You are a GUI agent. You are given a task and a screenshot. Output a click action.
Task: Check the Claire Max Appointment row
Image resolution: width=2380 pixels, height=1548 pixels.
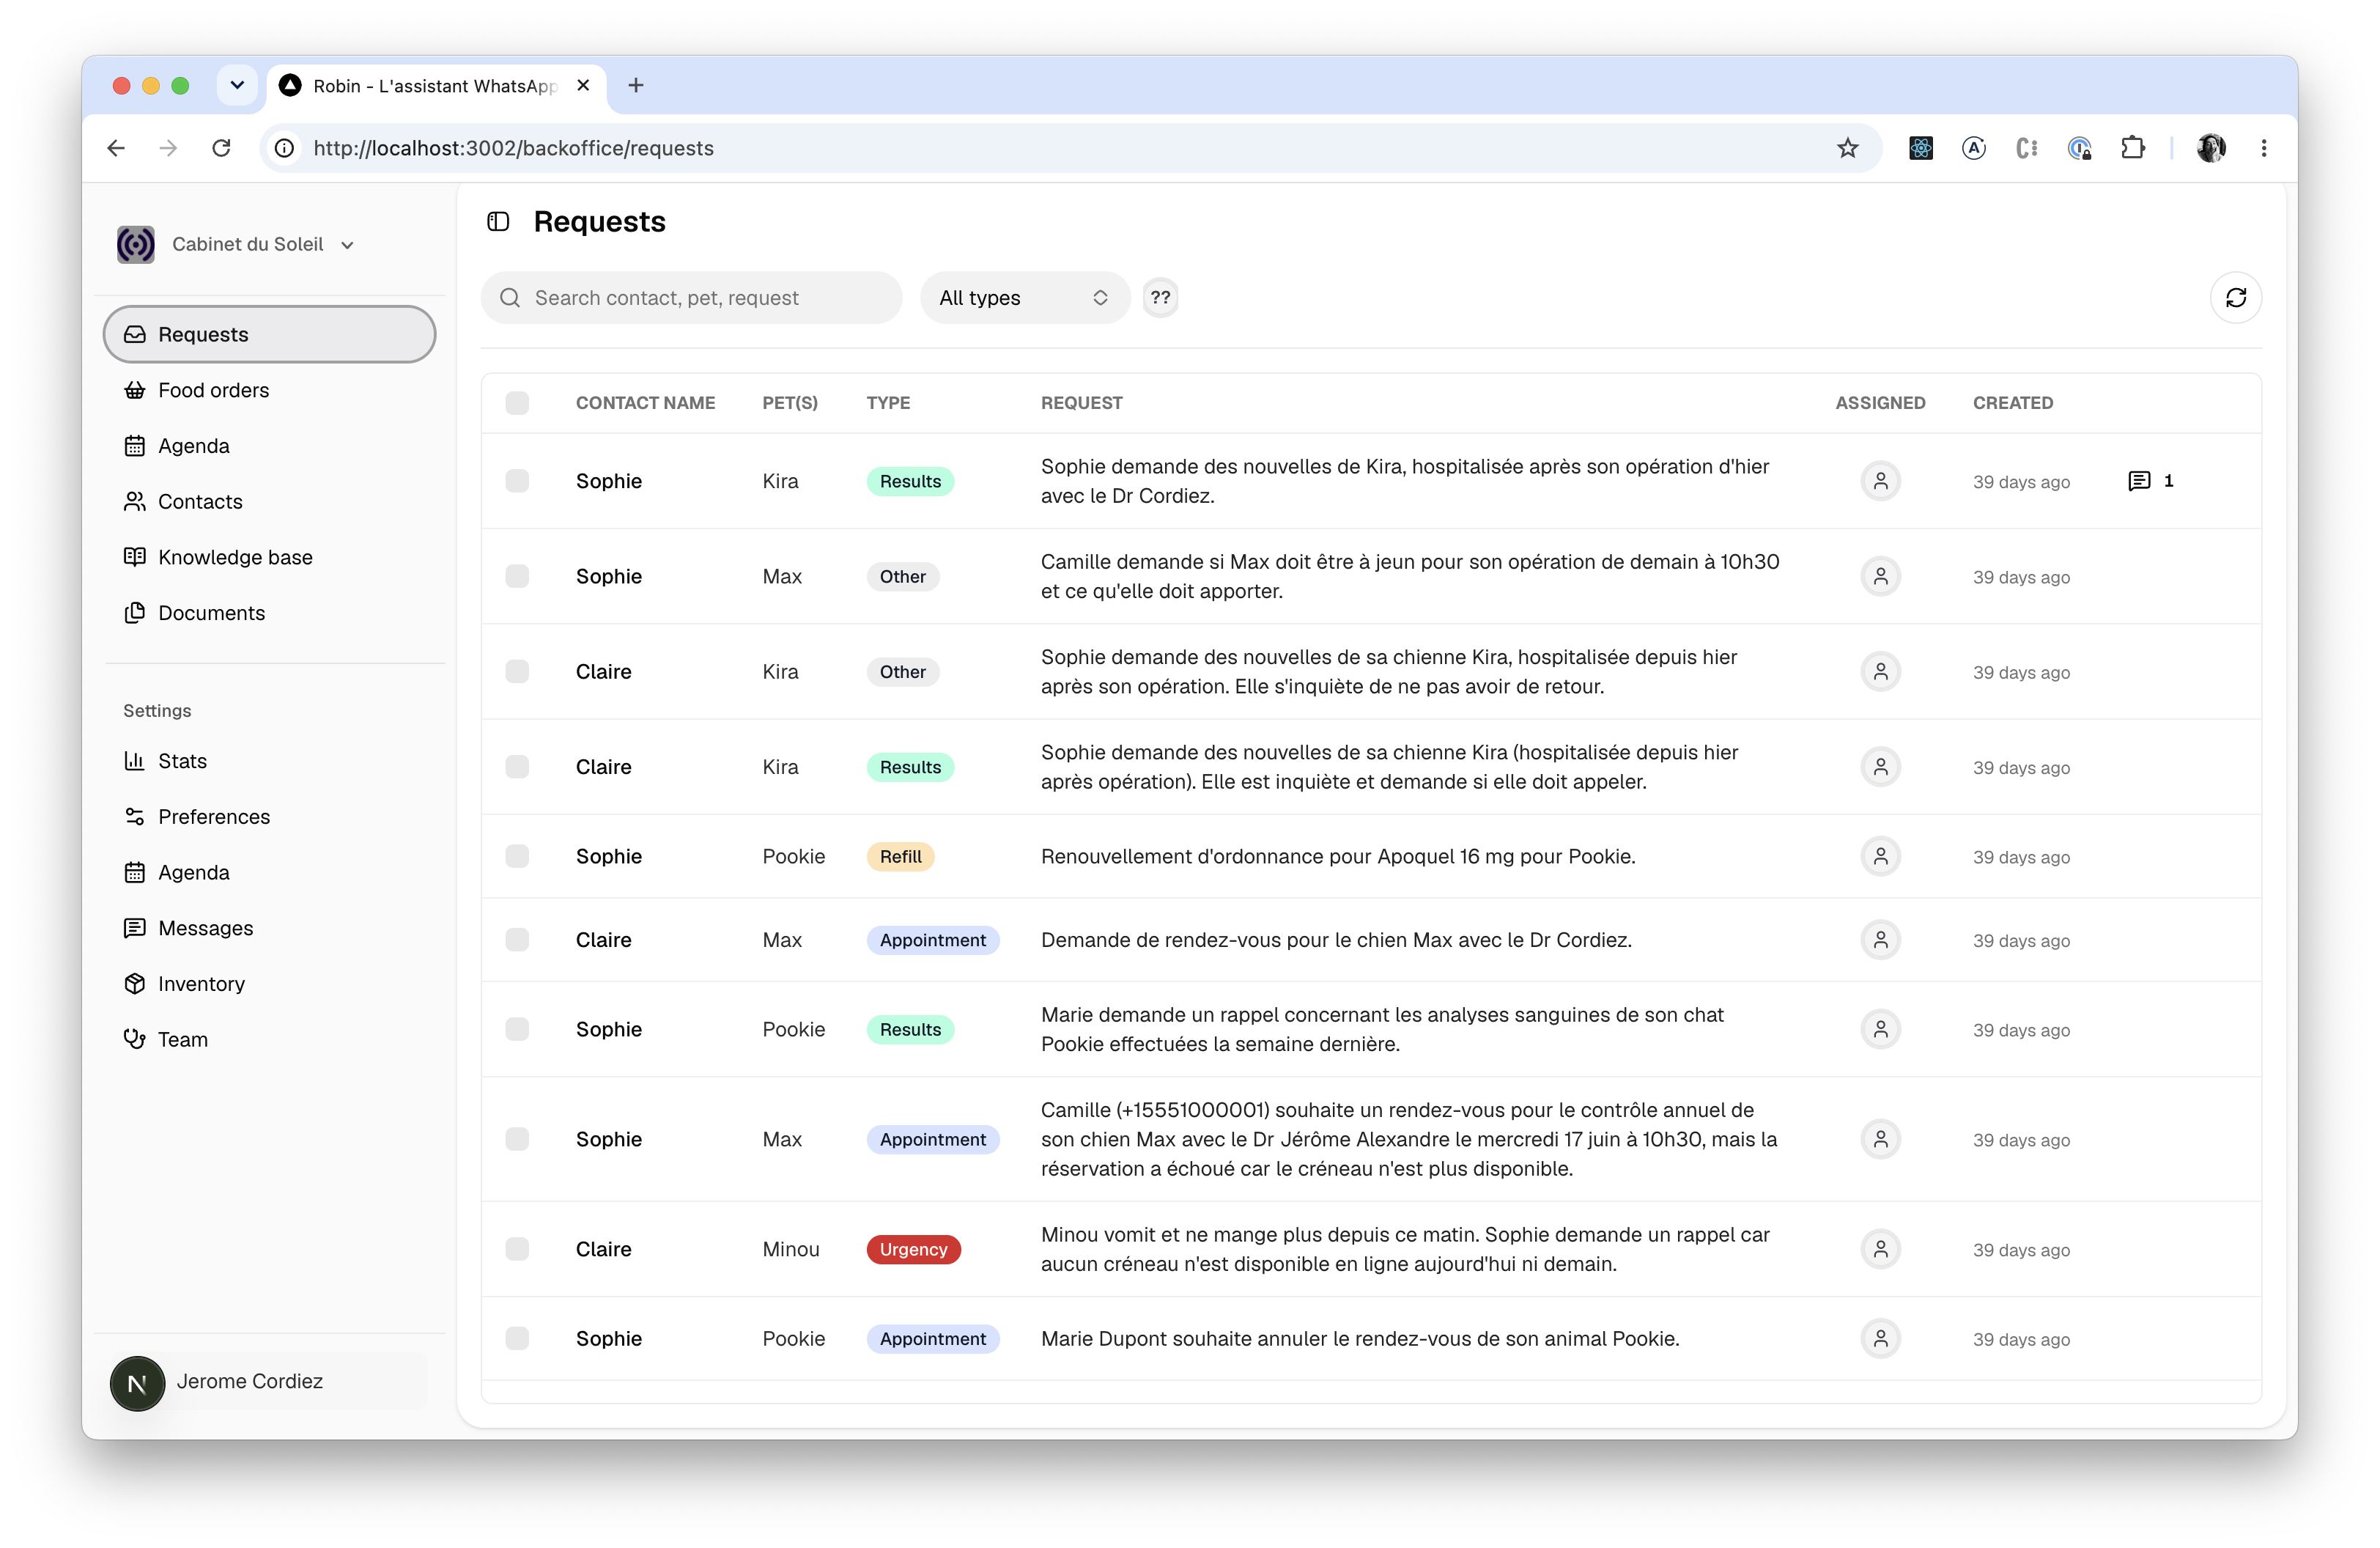[x=517, y=939]
